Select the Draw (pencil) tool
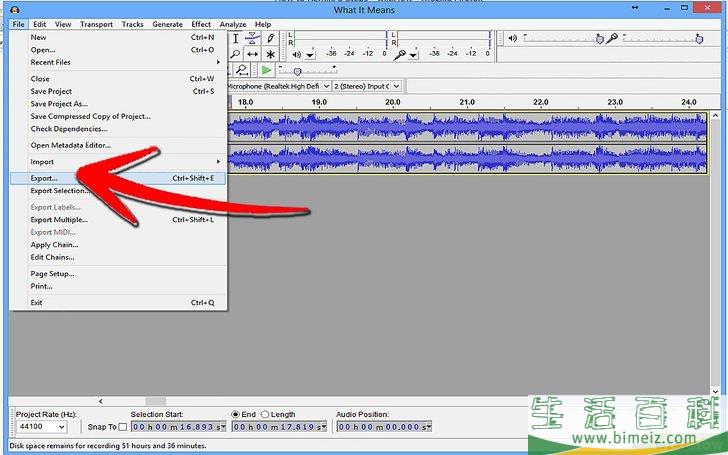The image size is (728, 455). click(x=270, y=39)
